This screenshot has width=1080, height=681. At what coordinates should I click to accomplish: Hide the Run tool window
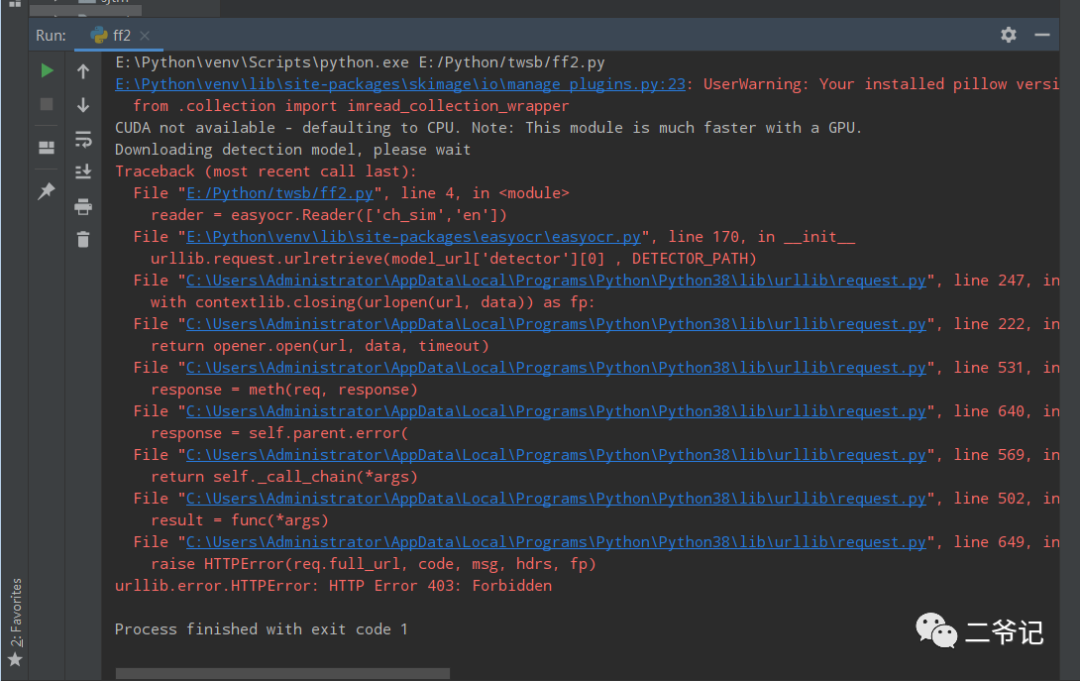tap(1043, 35)
